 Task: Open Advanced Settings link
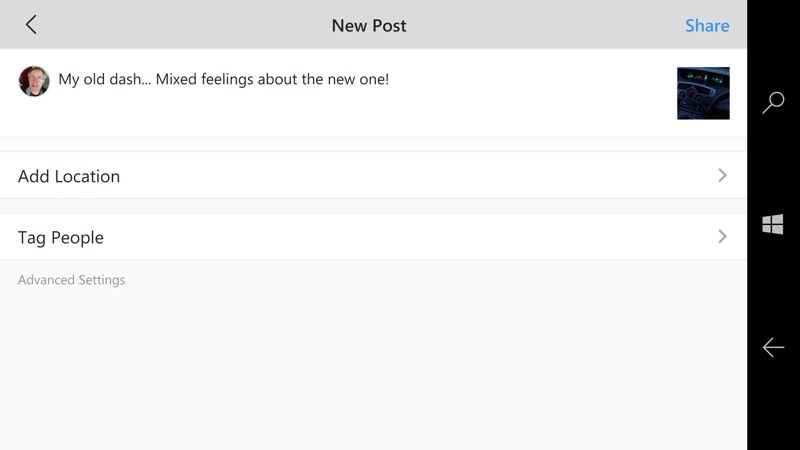(x=71, y=280)
